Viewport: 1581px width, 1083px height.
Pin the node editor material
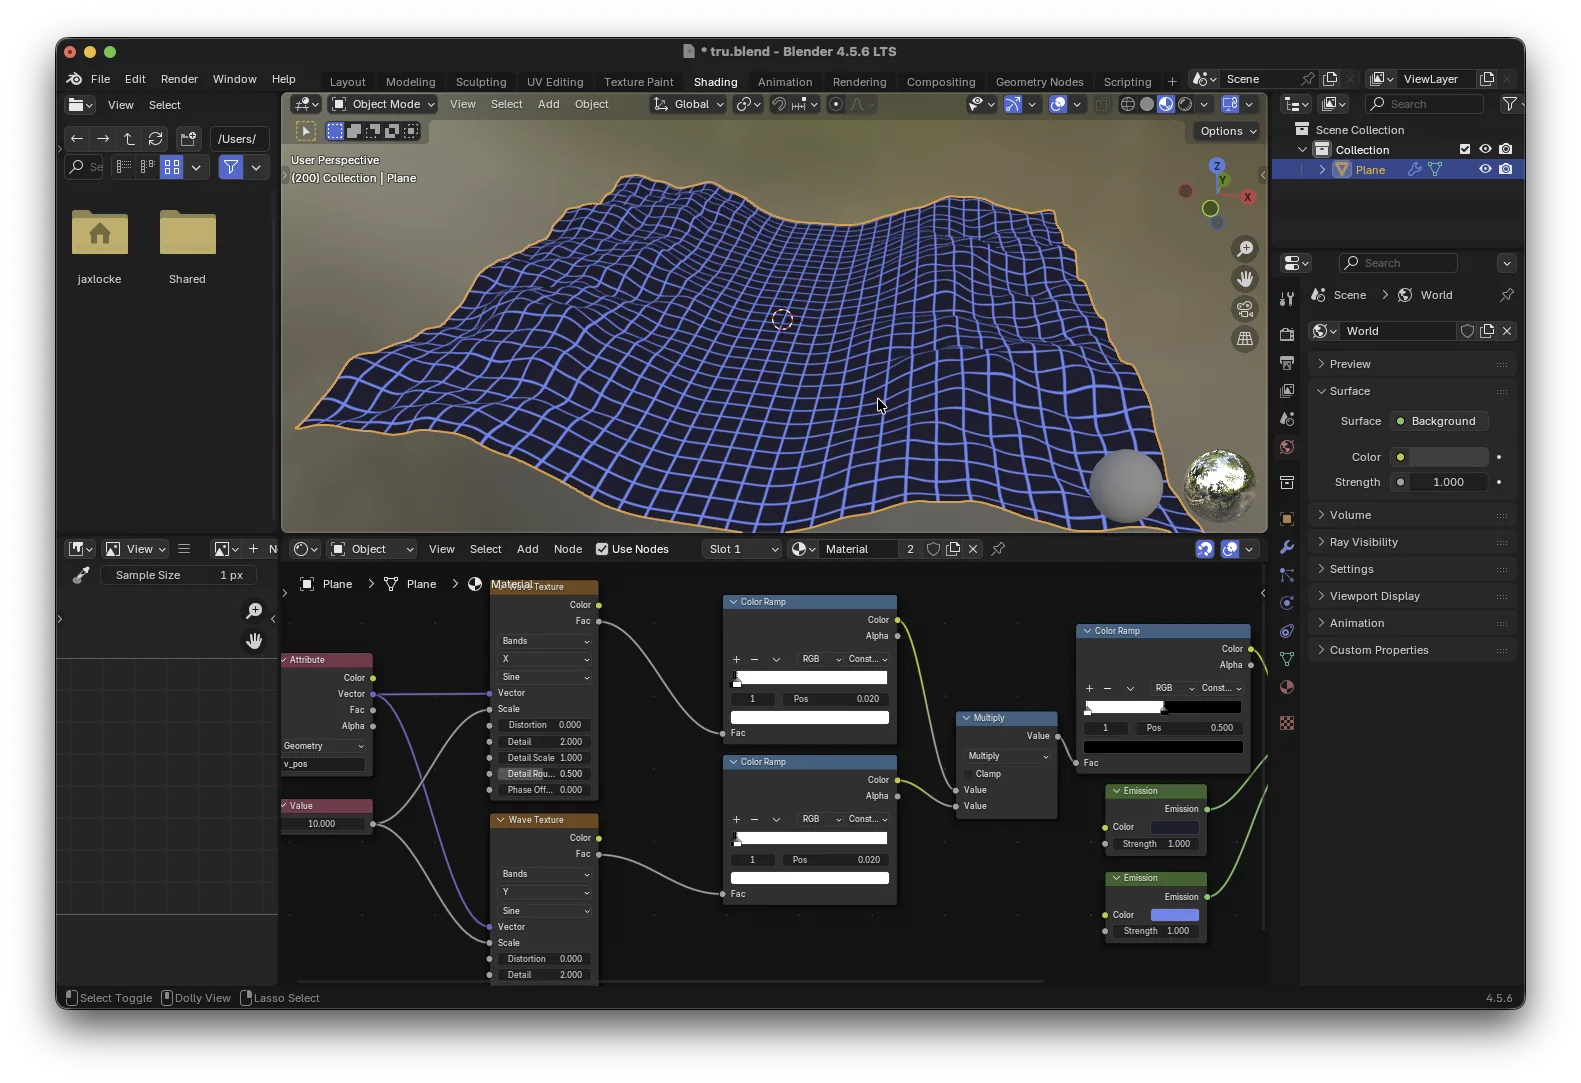pyautogui.click(x=998, y=549)
